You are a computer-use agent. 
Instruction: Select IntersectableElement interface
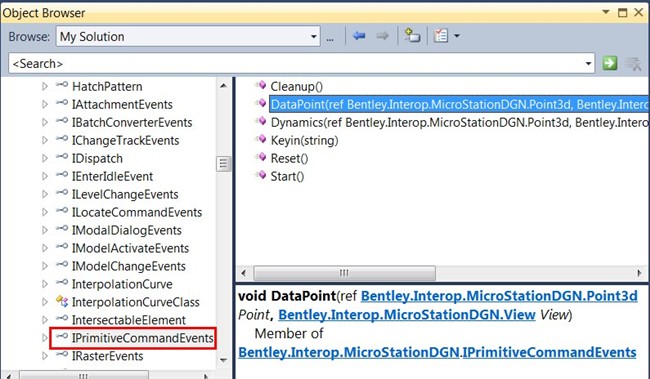(129, 320)
